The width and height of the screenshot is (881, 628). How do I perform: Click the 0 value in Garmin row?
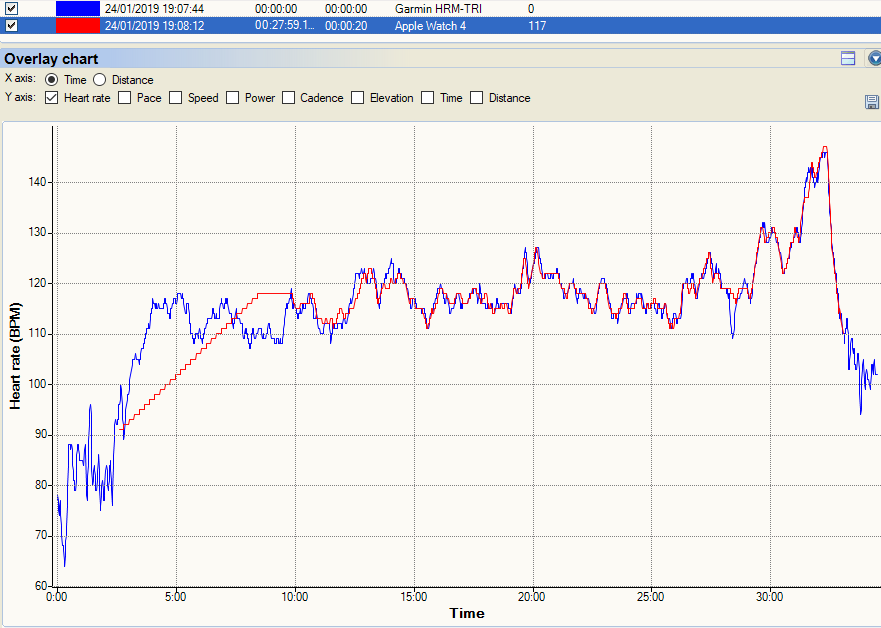click(x=531, y=9)
